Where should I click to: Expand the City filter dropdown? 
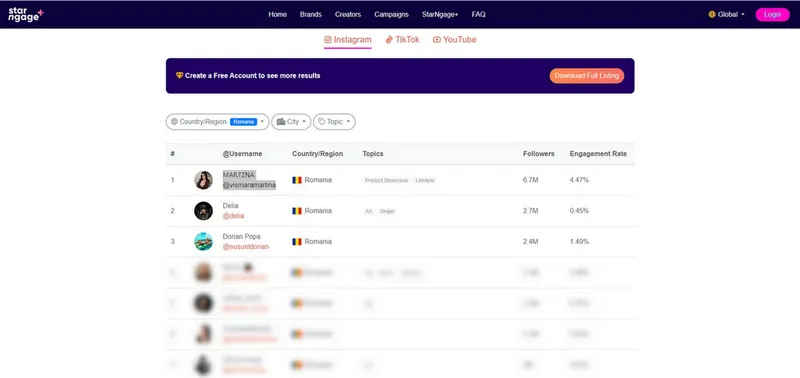point(291,122)
